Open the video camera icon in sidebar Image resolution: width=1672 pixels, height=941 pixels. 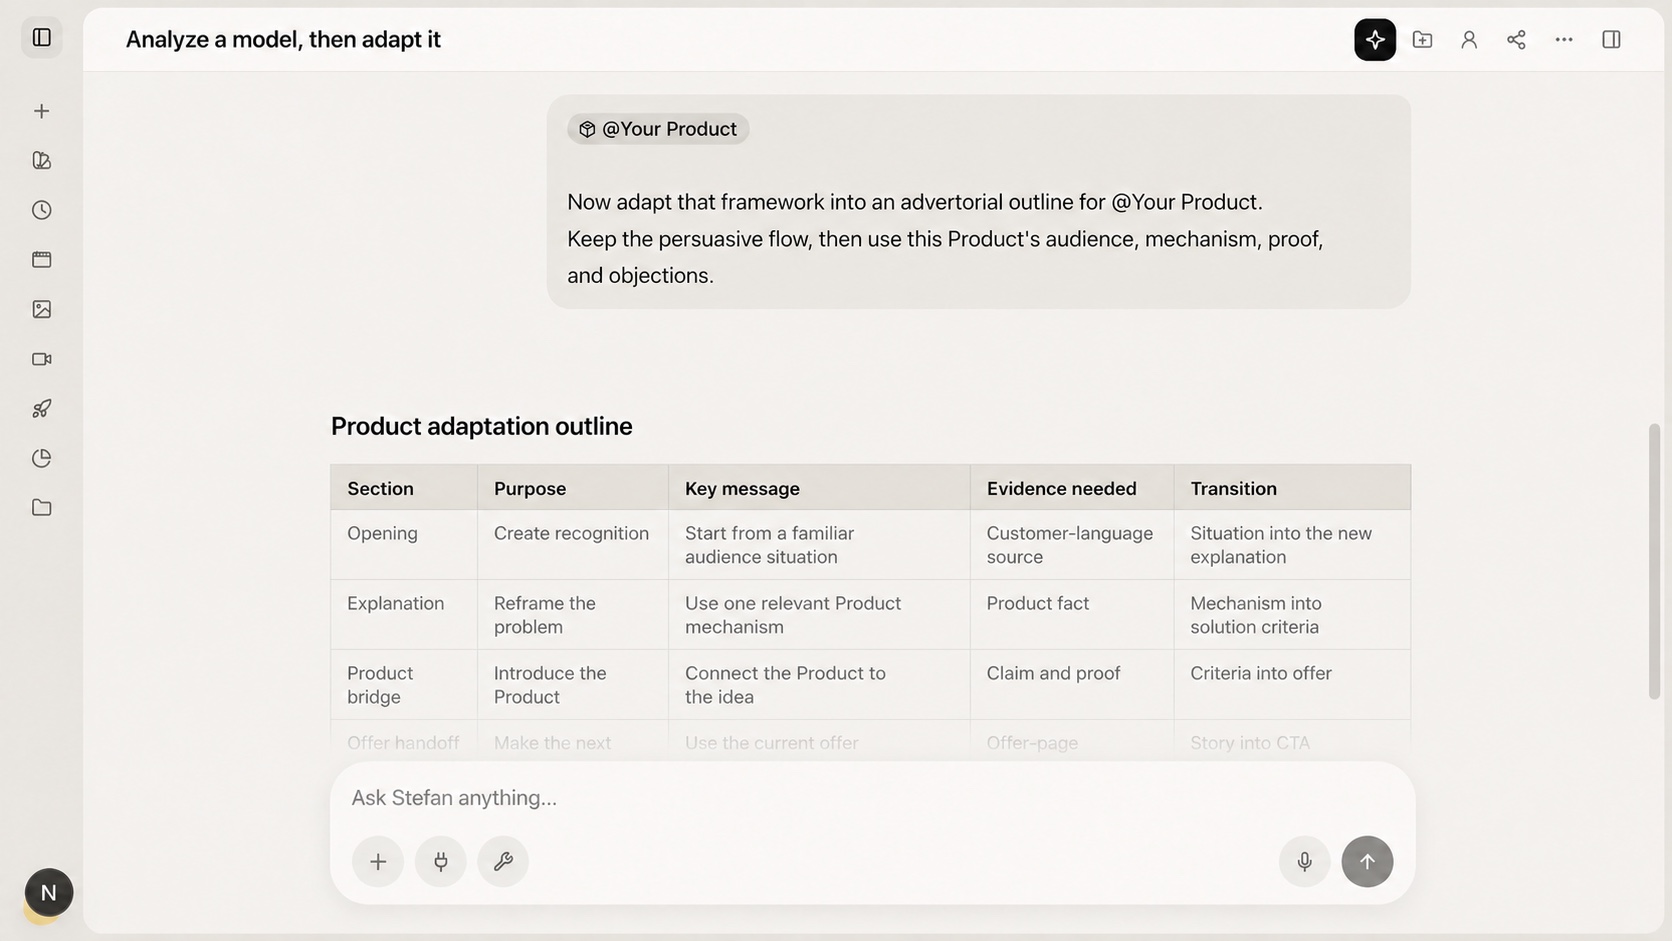[x=42, y=359]
